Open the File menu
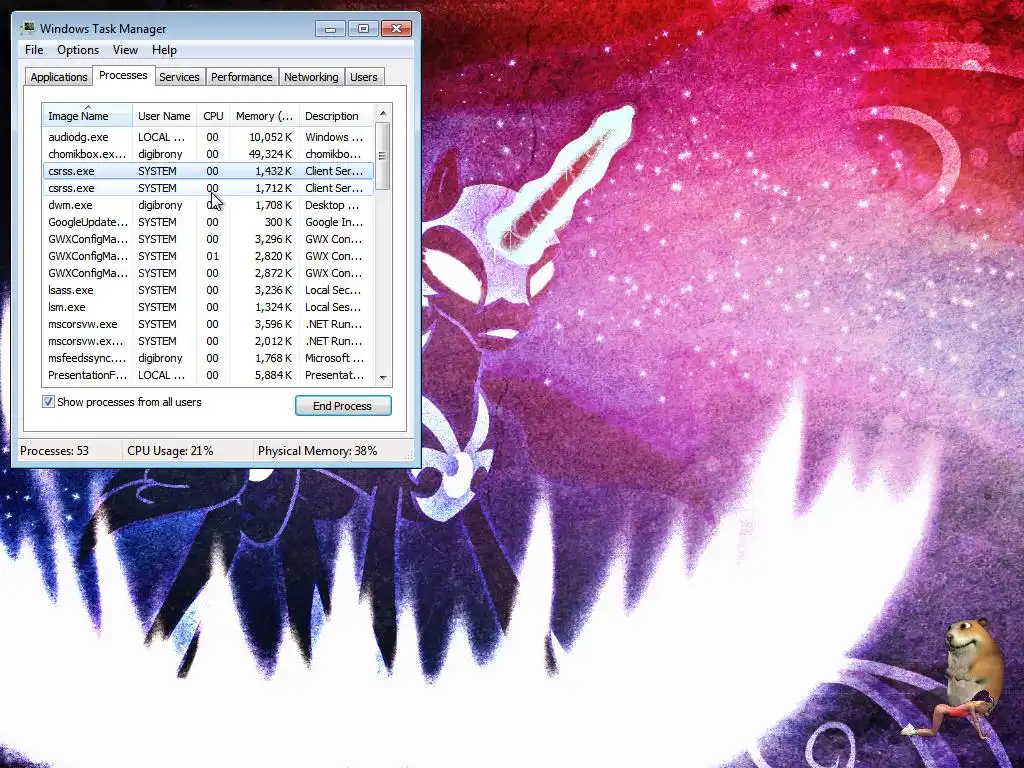Viewport: 1024px width, 768px height. pyautogui.click(x=34, y=50)
